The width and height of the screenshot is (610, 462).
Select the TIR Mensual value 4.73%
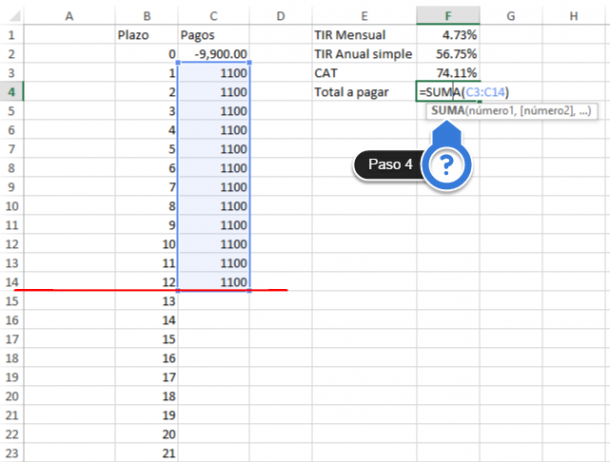point(448,34)
